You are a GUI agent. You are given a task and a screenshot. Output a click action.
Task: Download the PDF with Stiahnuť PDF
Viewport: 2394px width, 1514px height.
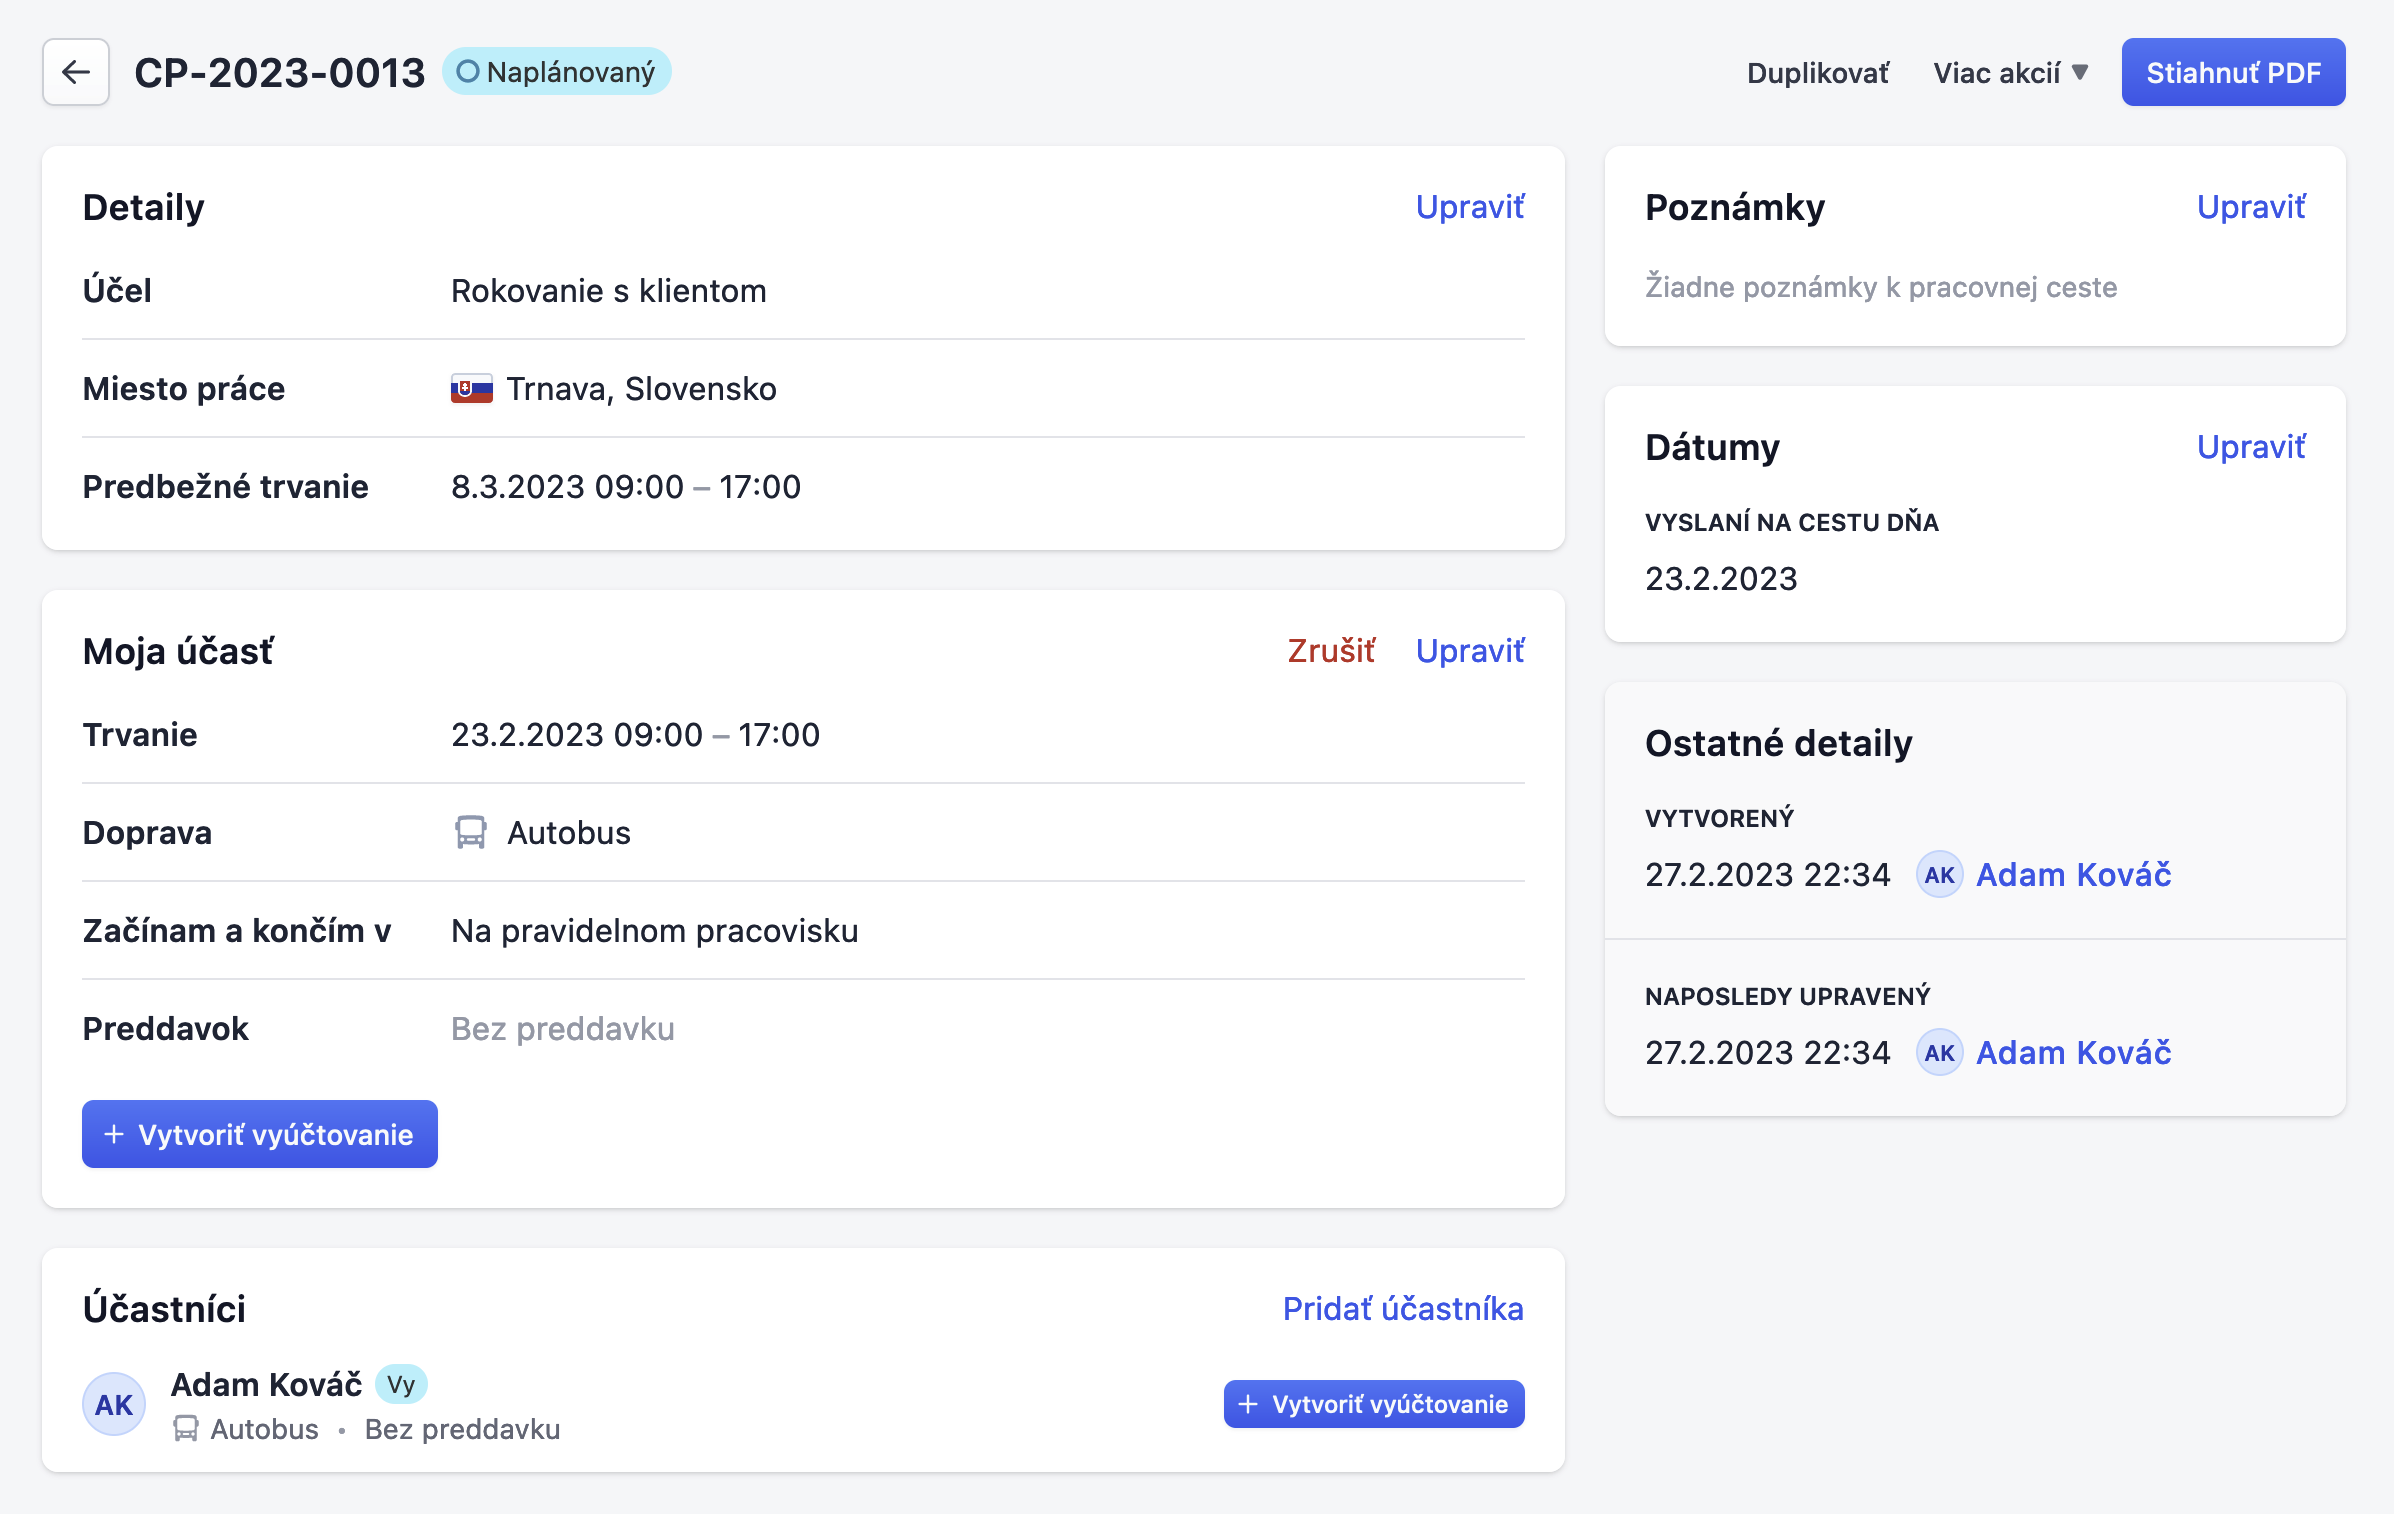[x=2233, y=73]
